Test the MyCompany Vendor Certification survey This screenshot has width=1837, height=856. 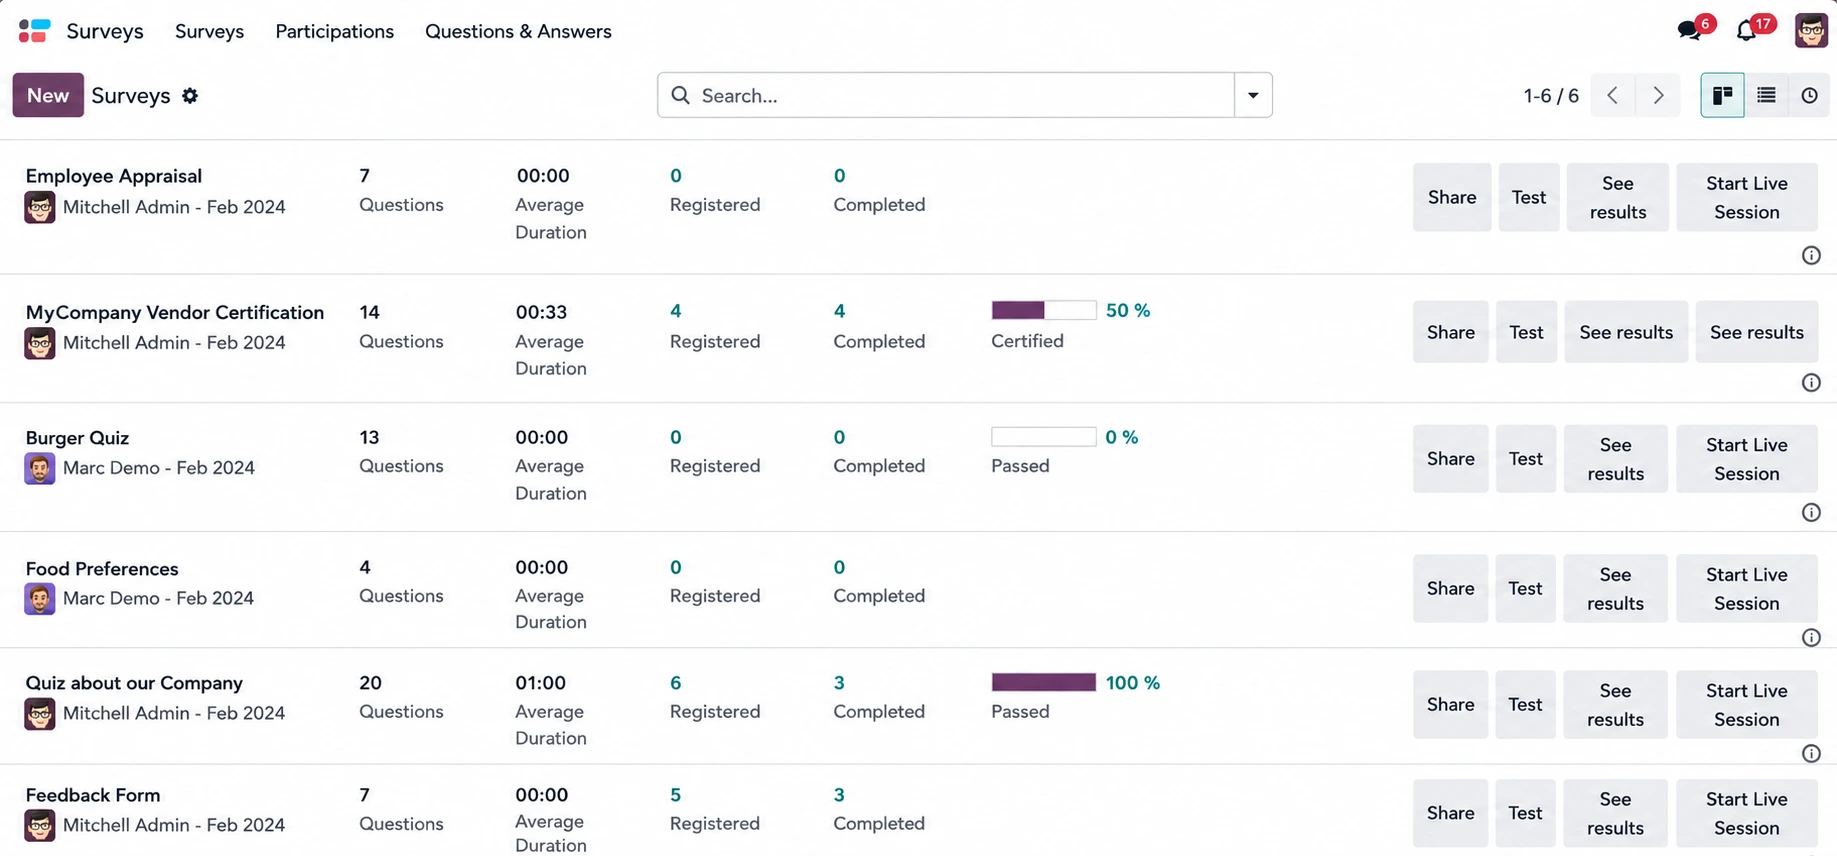pos(1526,332)
